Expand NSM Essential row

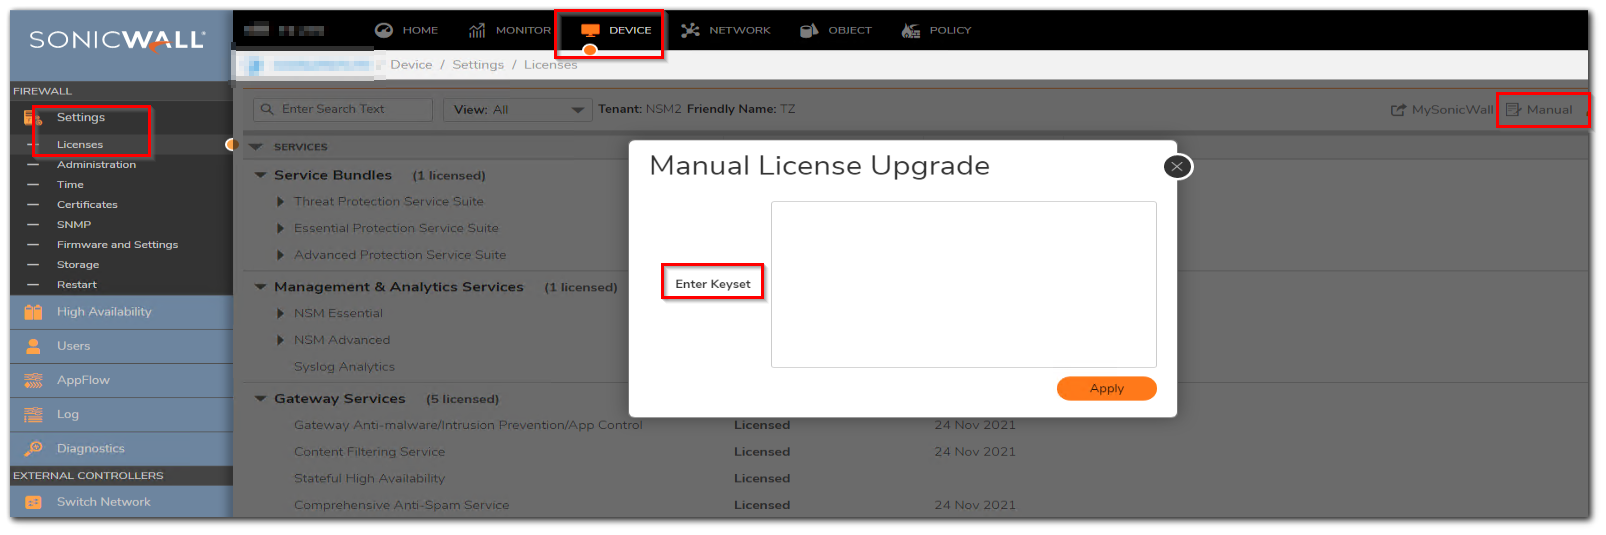point(280,314)
